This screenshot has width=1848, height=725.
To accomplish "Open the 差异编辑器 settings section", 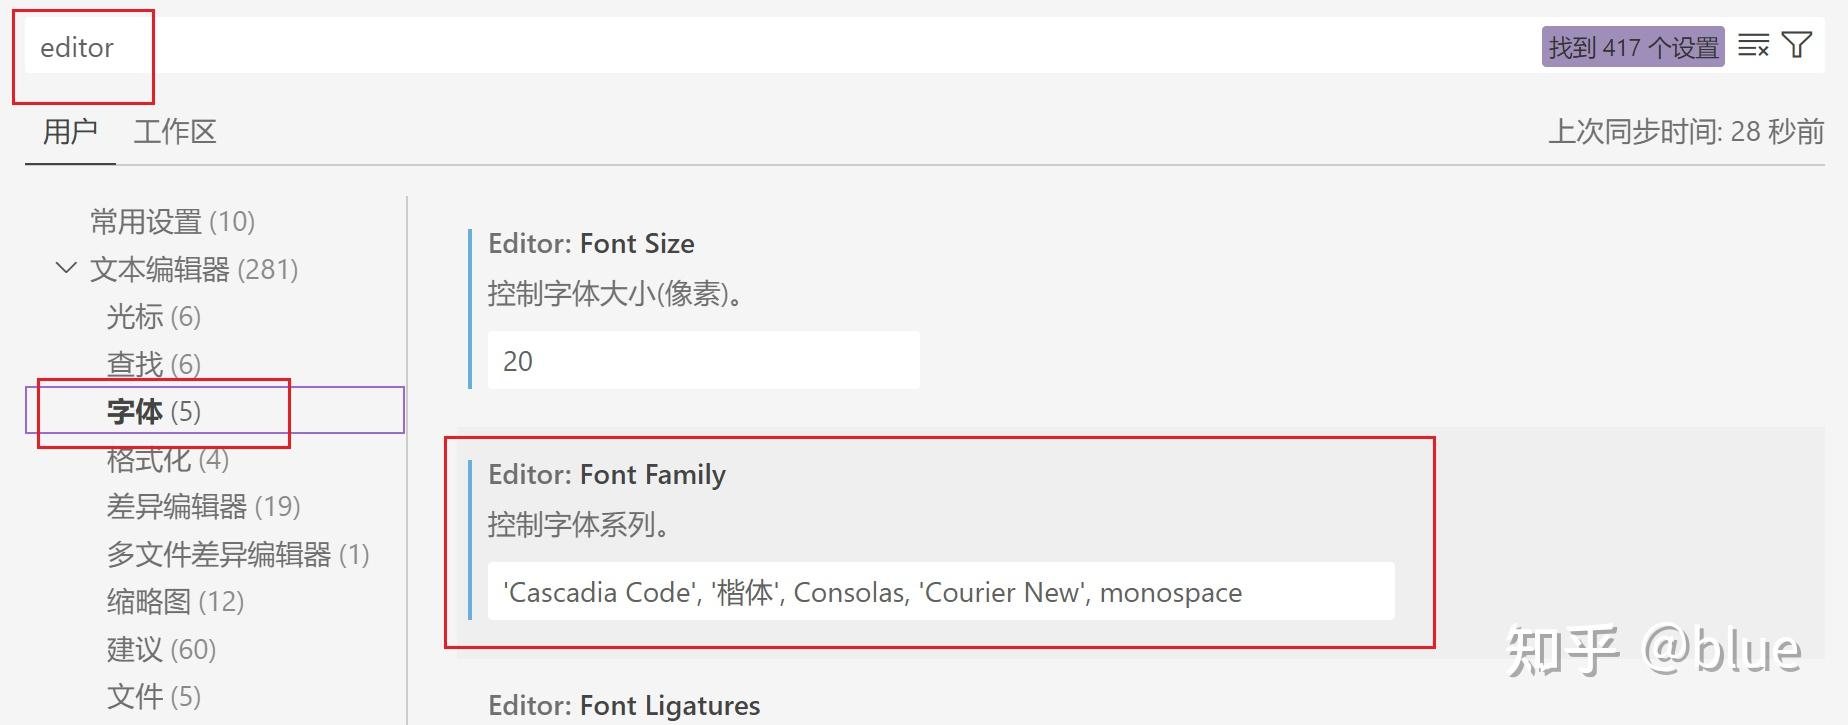I will [x=203, y=506].
